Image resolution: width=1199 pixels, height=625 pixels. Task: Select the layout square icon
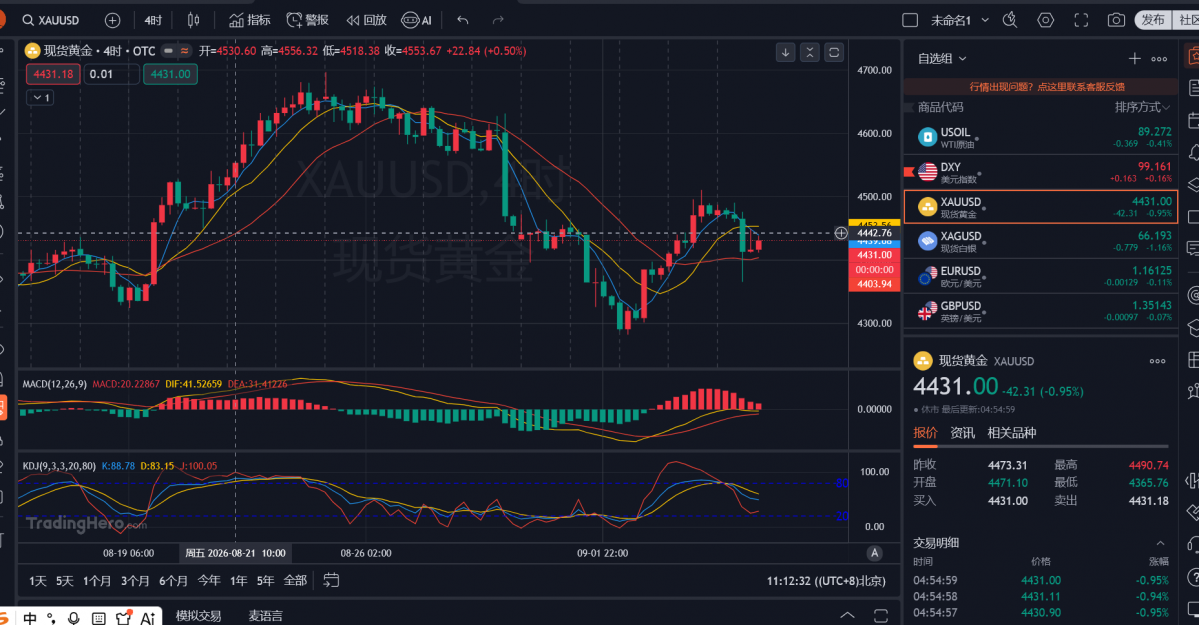click(910, 20)
